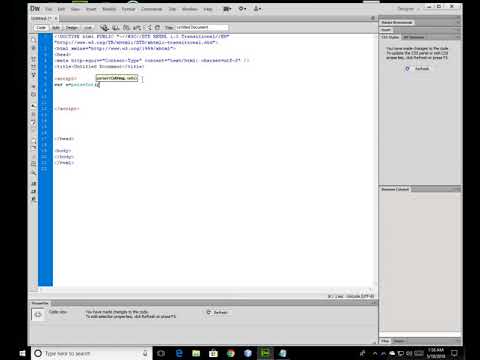Click the Preview in Browser globe icon

[104, 28]
